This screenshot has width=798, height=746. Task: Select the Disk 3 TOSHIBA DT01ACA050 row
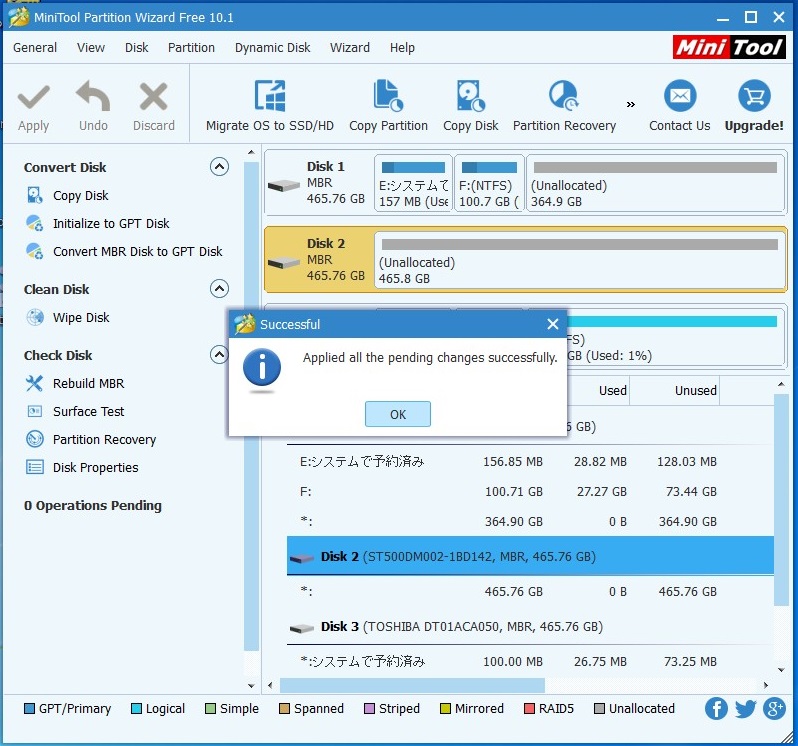(x=530, y=626)
